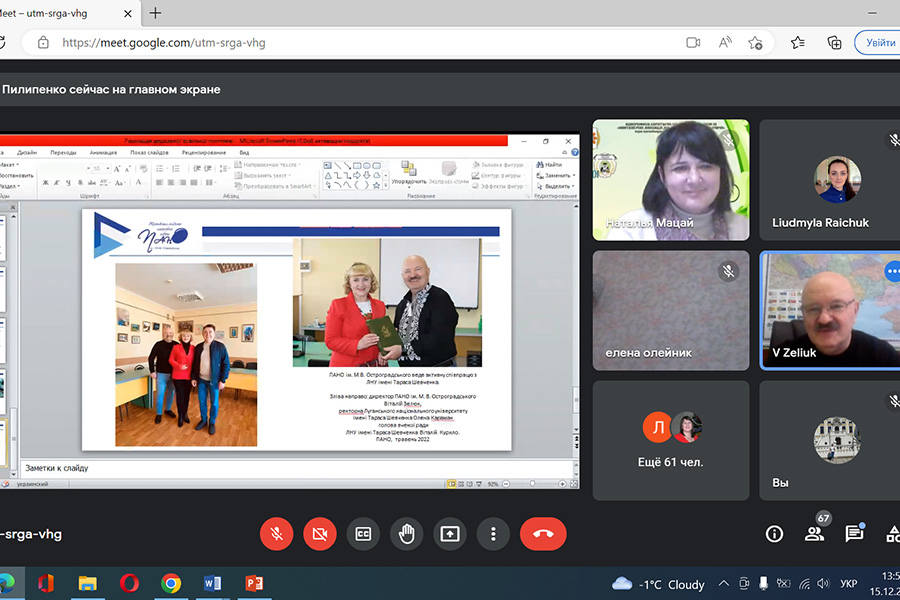Show the participants list with 67 people
The width and height of the screenshot is (900, 600).
pos(815,534)
